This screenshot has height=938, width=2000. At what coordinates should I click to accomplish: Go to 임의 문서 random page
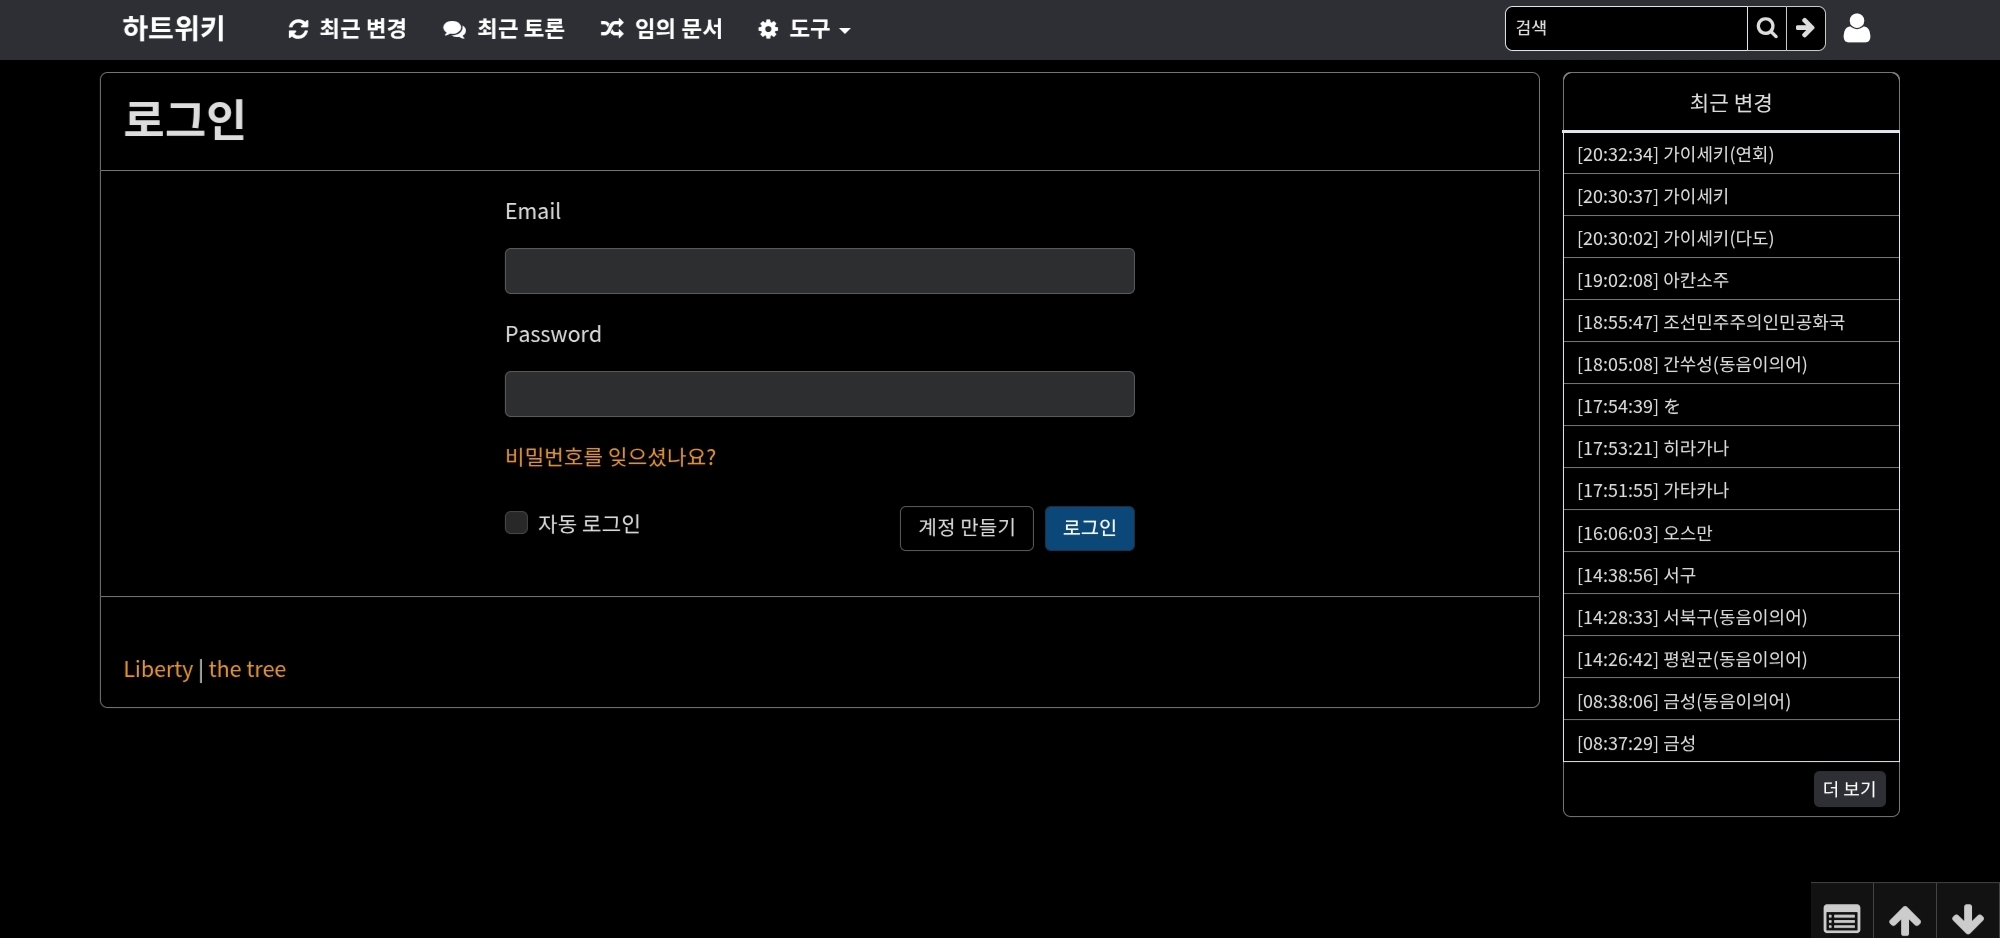(x=661, y=29)
